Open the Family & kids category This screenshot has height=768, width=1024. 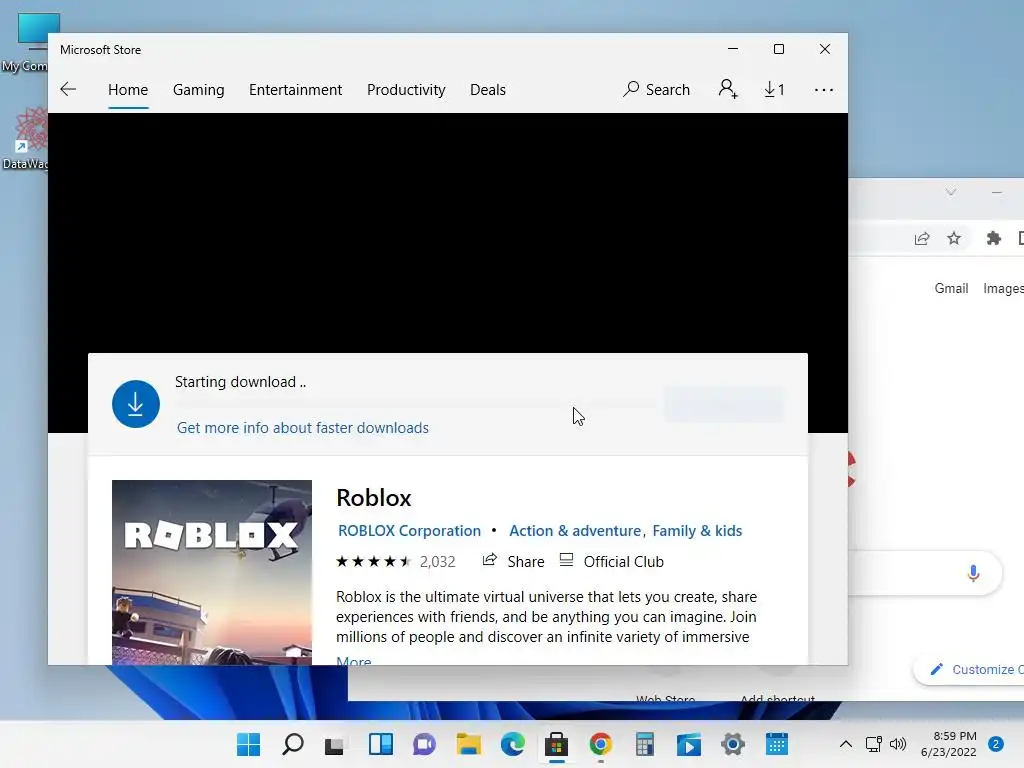697,531
